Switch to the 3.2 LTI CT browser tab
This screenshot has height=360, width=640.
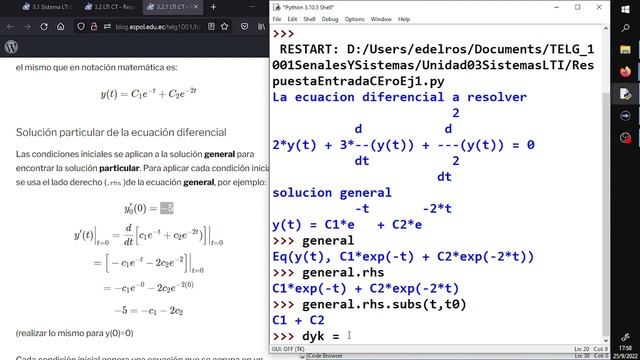click(109, 7)
